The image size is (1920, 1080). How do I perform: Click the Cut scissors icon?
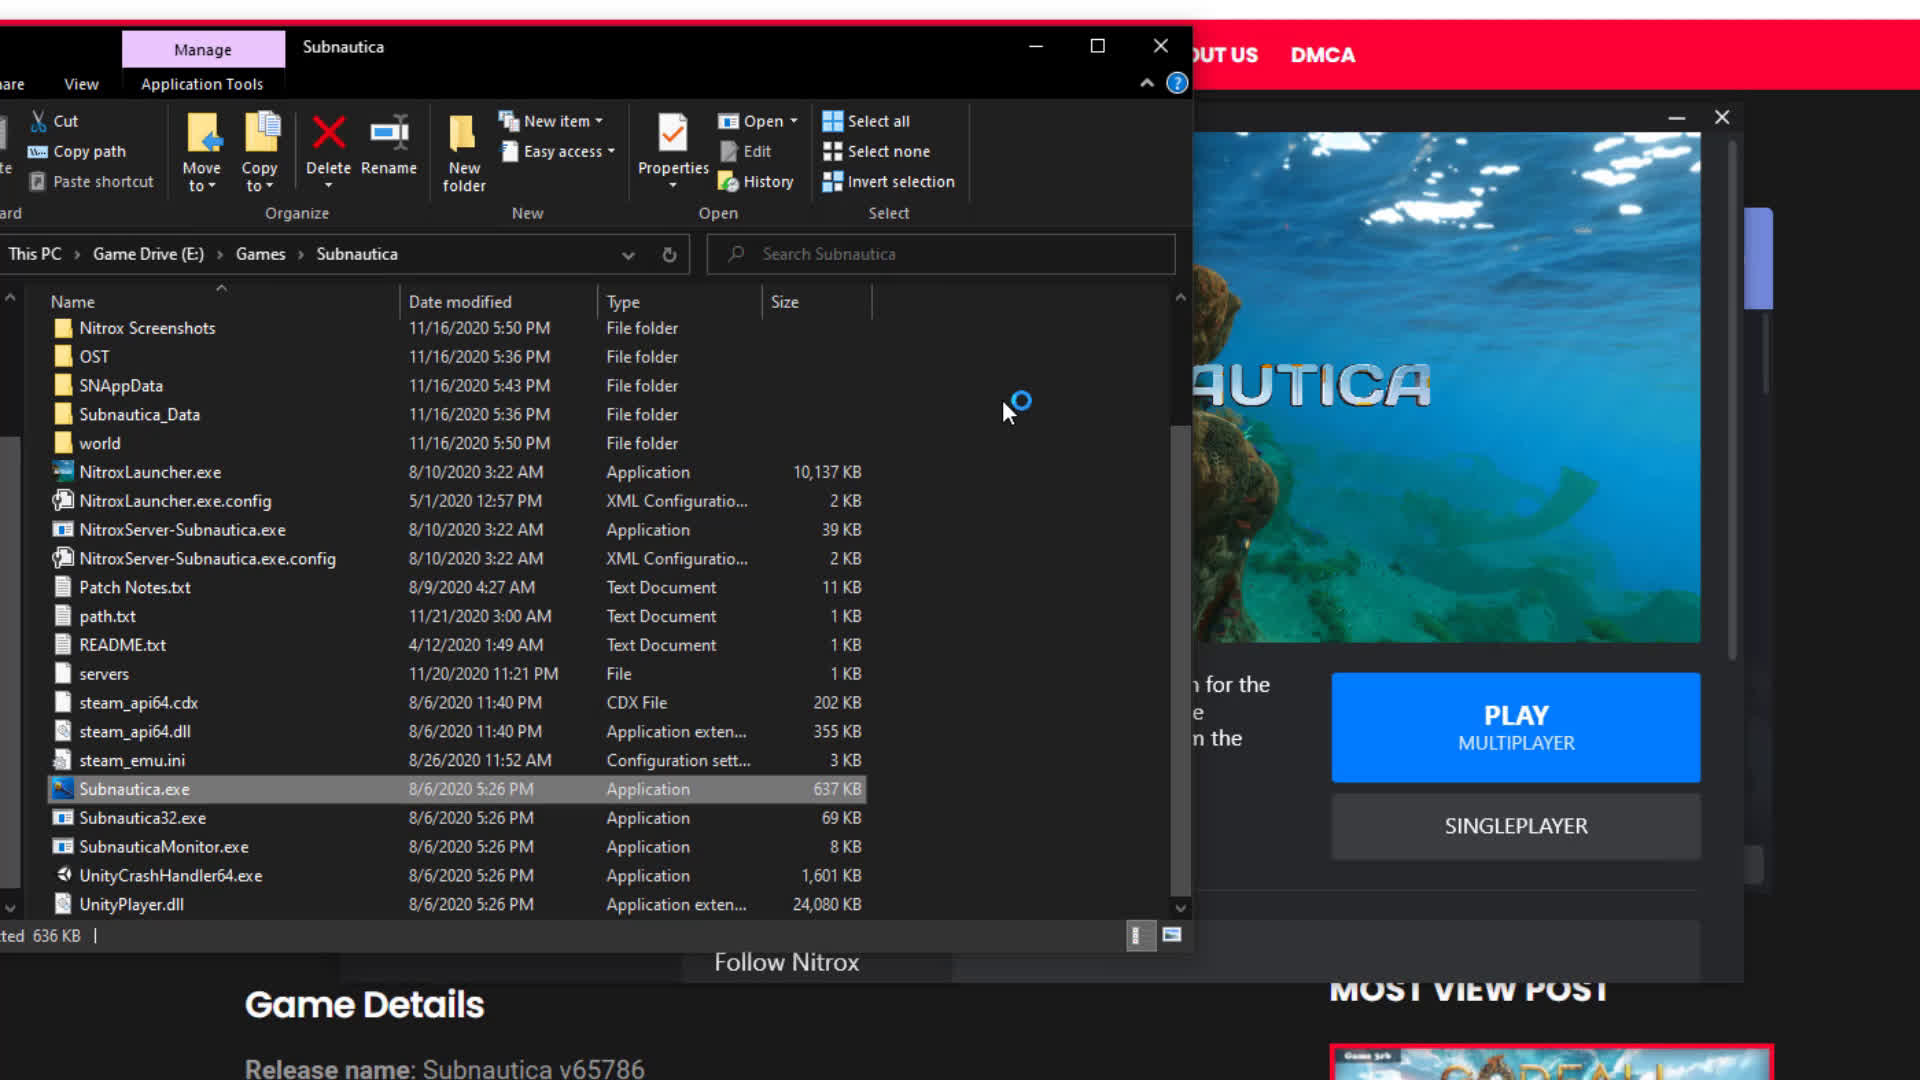(x=39, y=121)
